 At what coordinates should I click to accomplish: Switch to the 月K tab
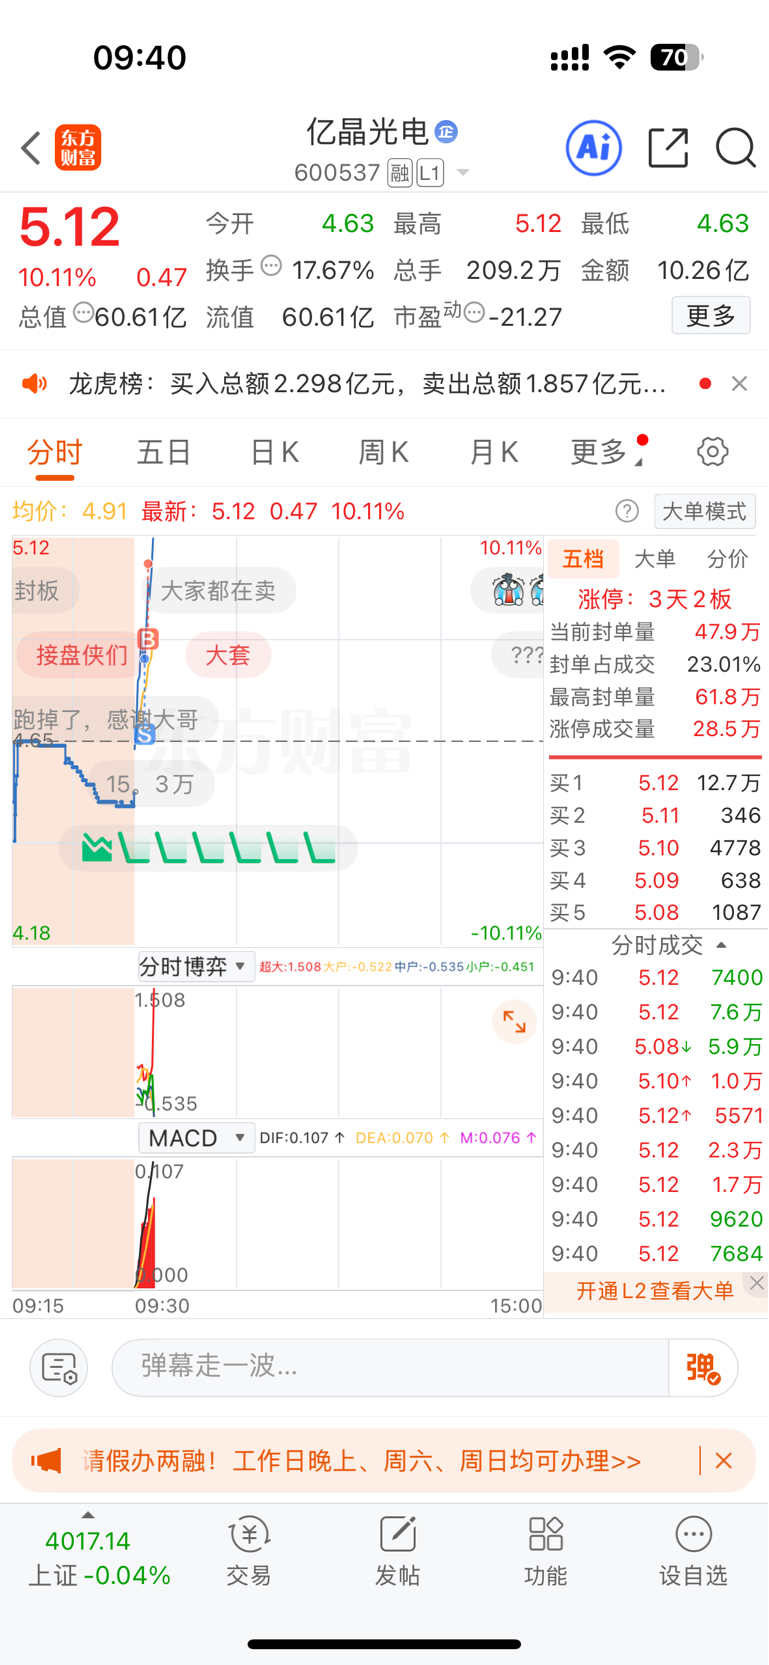tap(494, 453)
